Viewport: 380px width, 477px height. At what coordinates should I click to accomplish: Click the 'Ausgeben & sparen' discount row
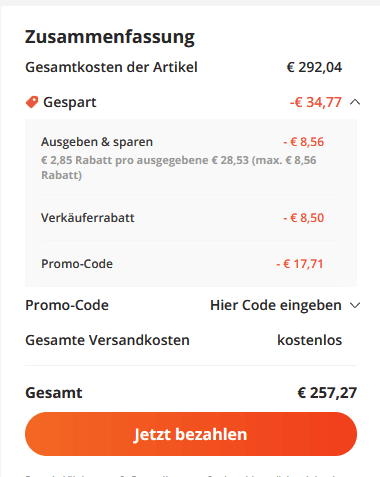click(x=191, y=157)
